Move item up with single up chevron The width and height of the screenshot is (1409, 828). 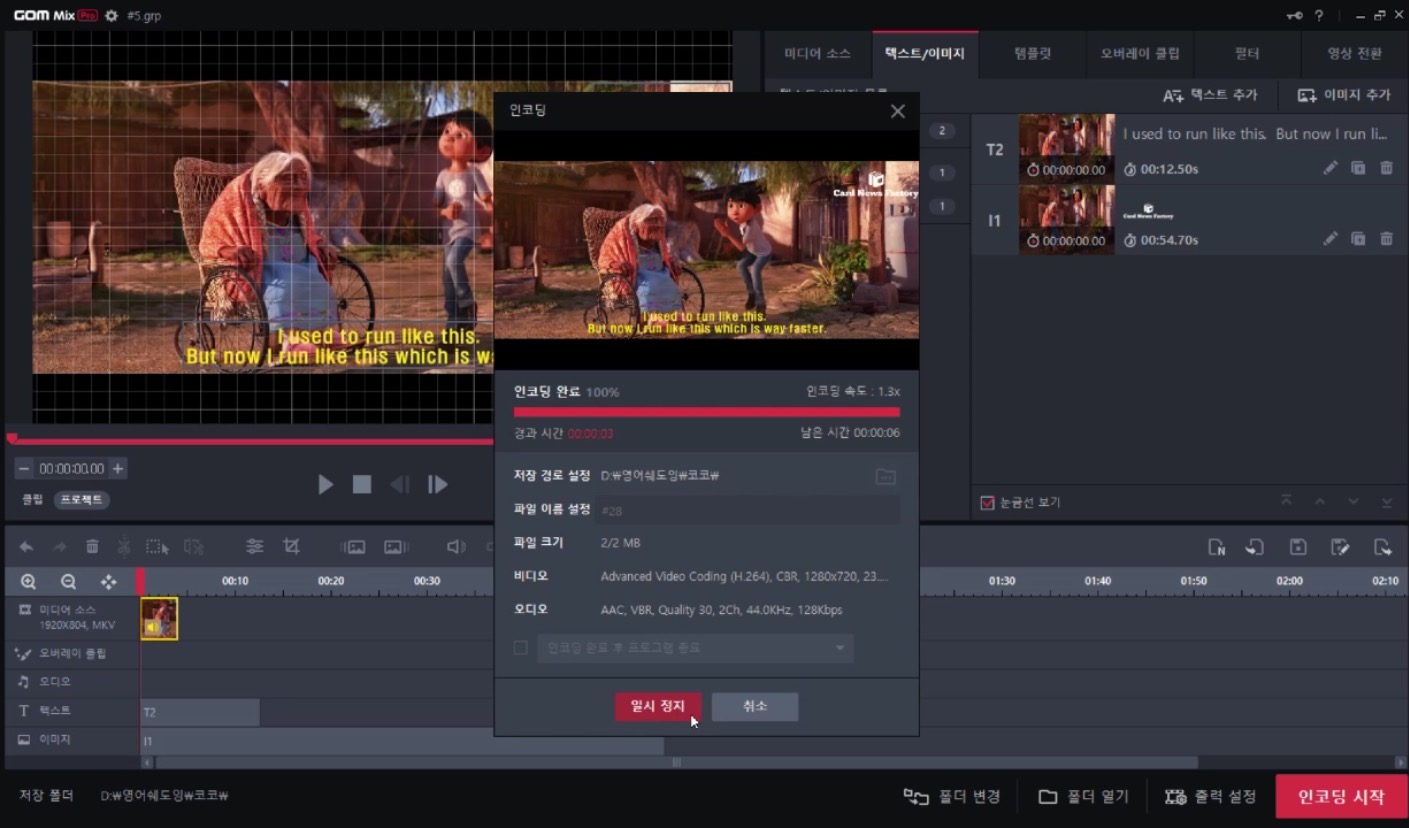pos(1320,501)
